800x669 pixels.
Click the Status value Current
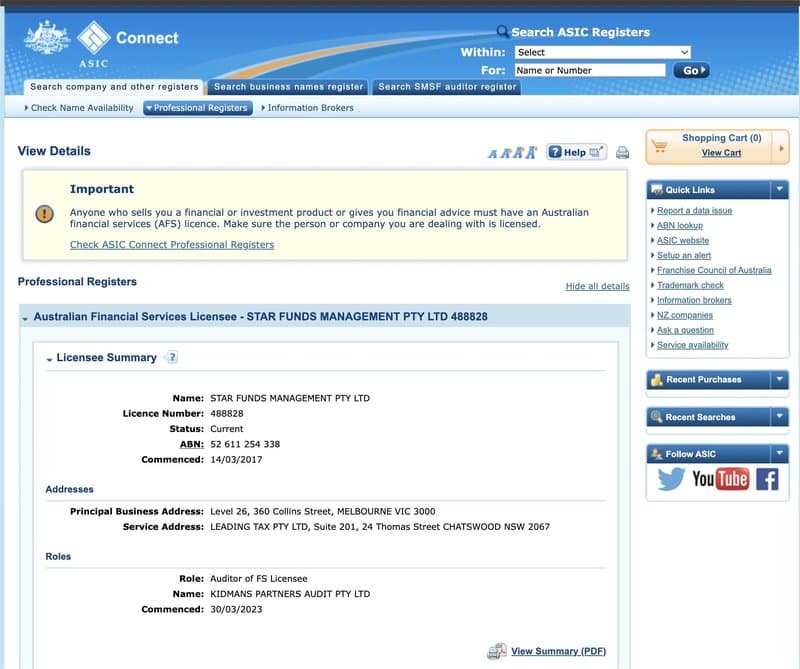coord(227,429)
